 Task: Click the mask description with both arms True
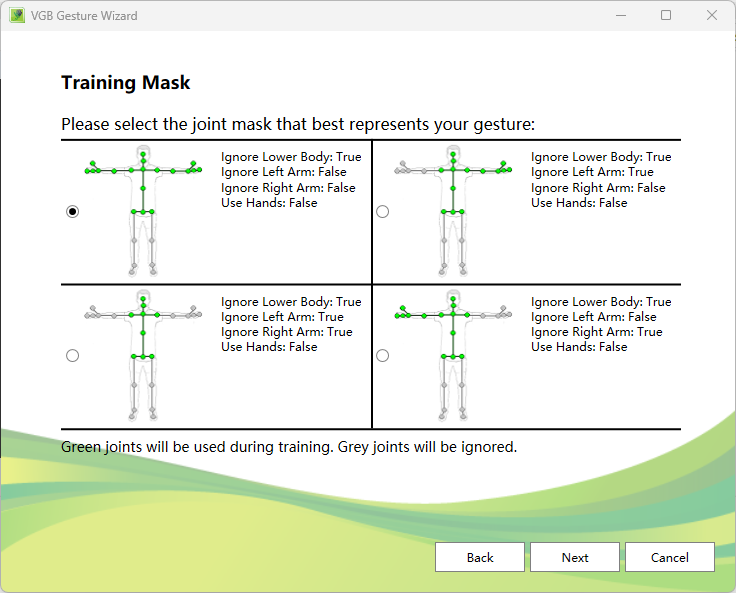[x=291, y=324]
